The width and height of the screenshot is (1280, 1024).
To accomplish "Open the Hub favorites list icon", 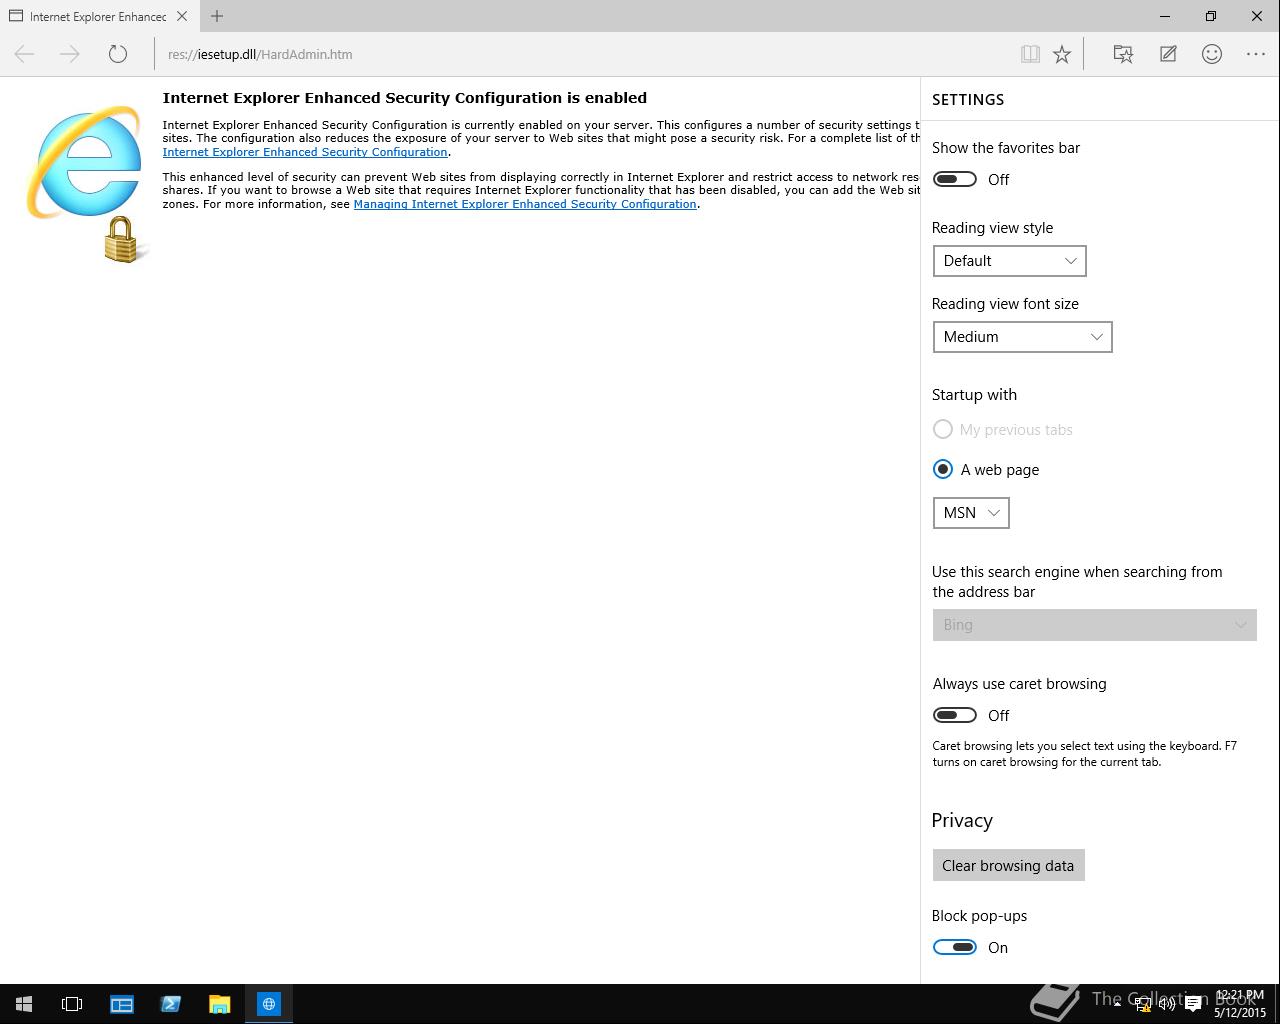I will click(1123, 54).
